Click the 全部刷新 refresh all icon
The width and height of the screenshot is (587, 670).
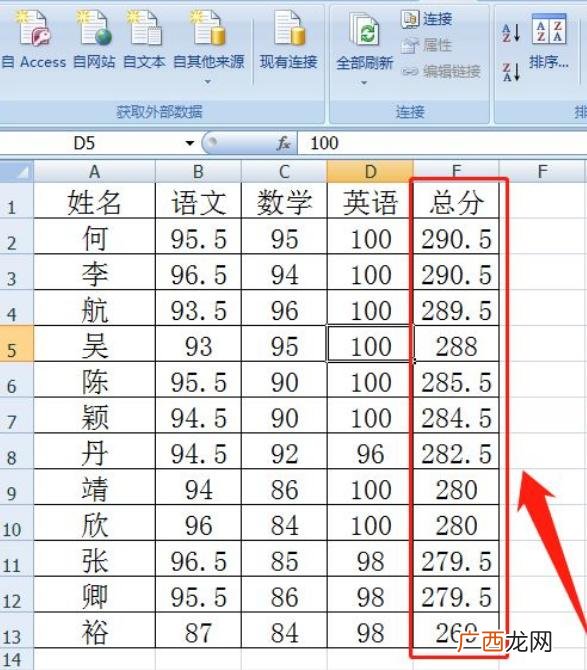coord(364,30)
